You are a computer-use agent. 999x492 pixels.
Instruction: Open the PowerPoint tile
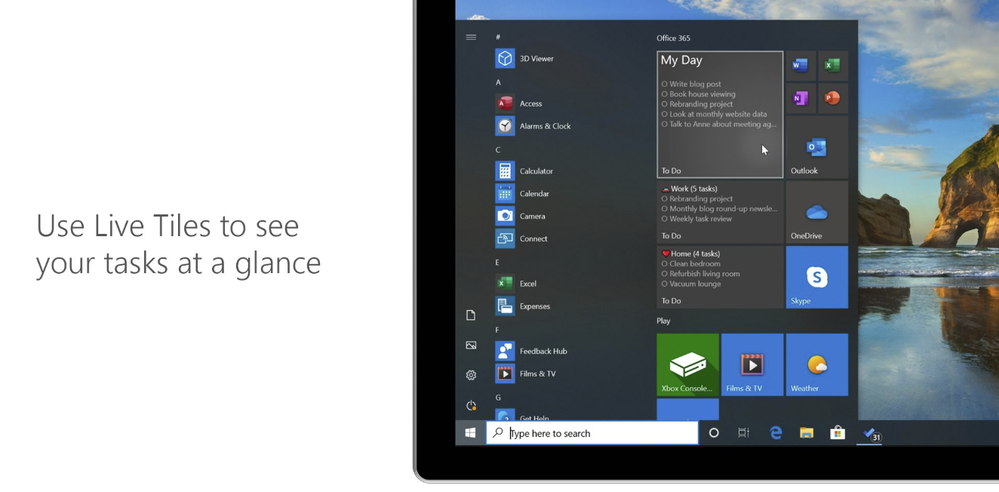click(x=833, y=98)
